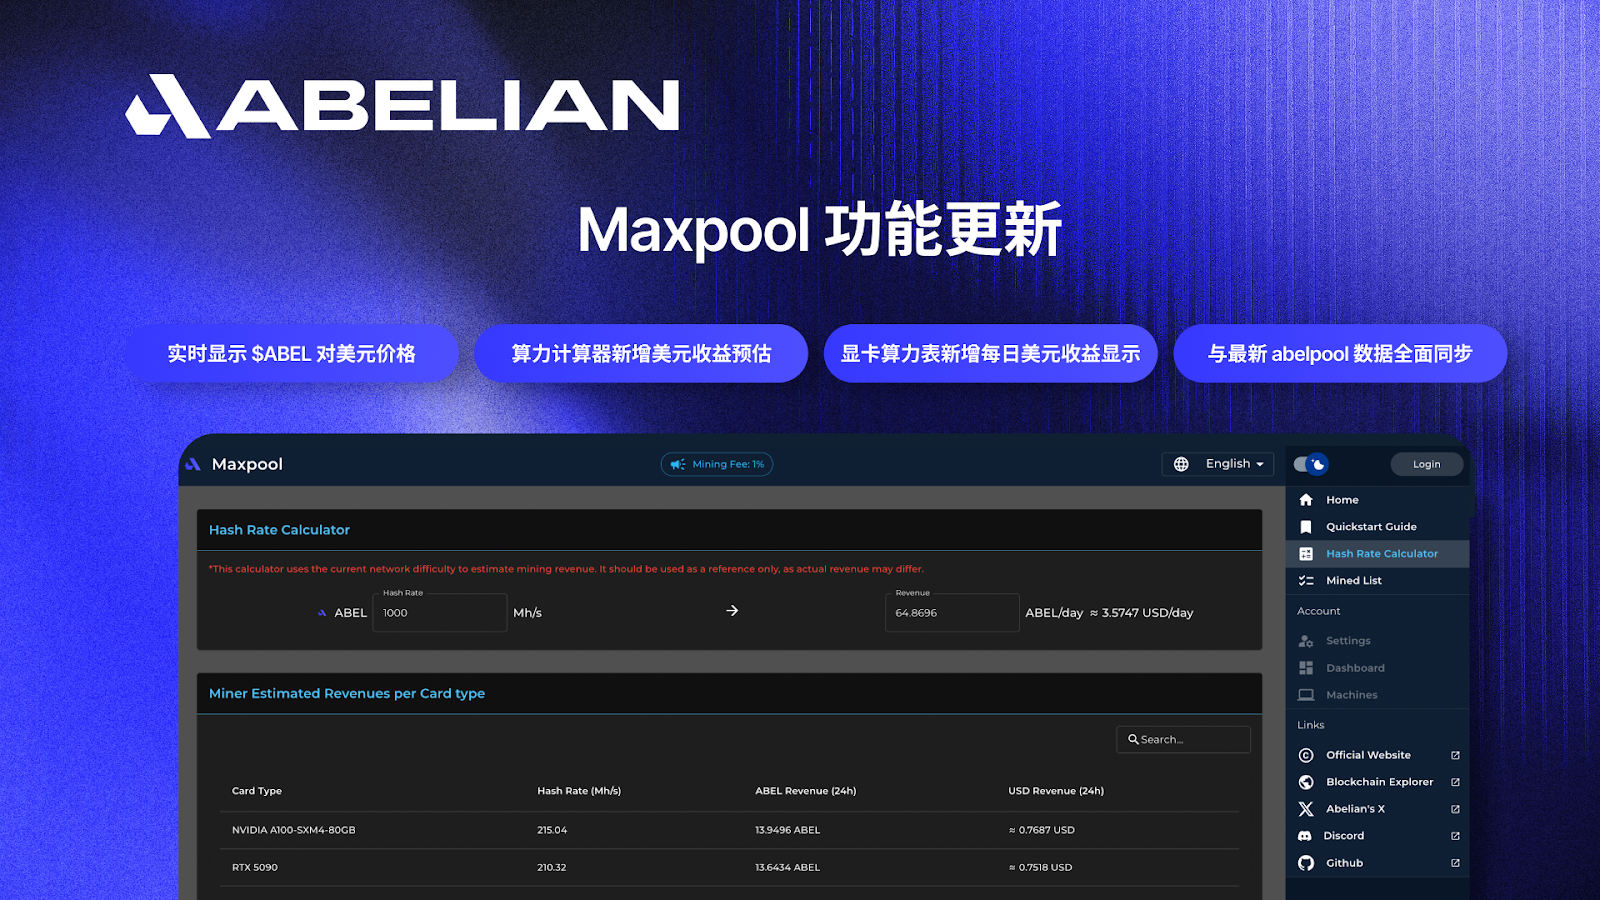Click the 实时显示 $ABEL 对美元价格 pill

291,353
